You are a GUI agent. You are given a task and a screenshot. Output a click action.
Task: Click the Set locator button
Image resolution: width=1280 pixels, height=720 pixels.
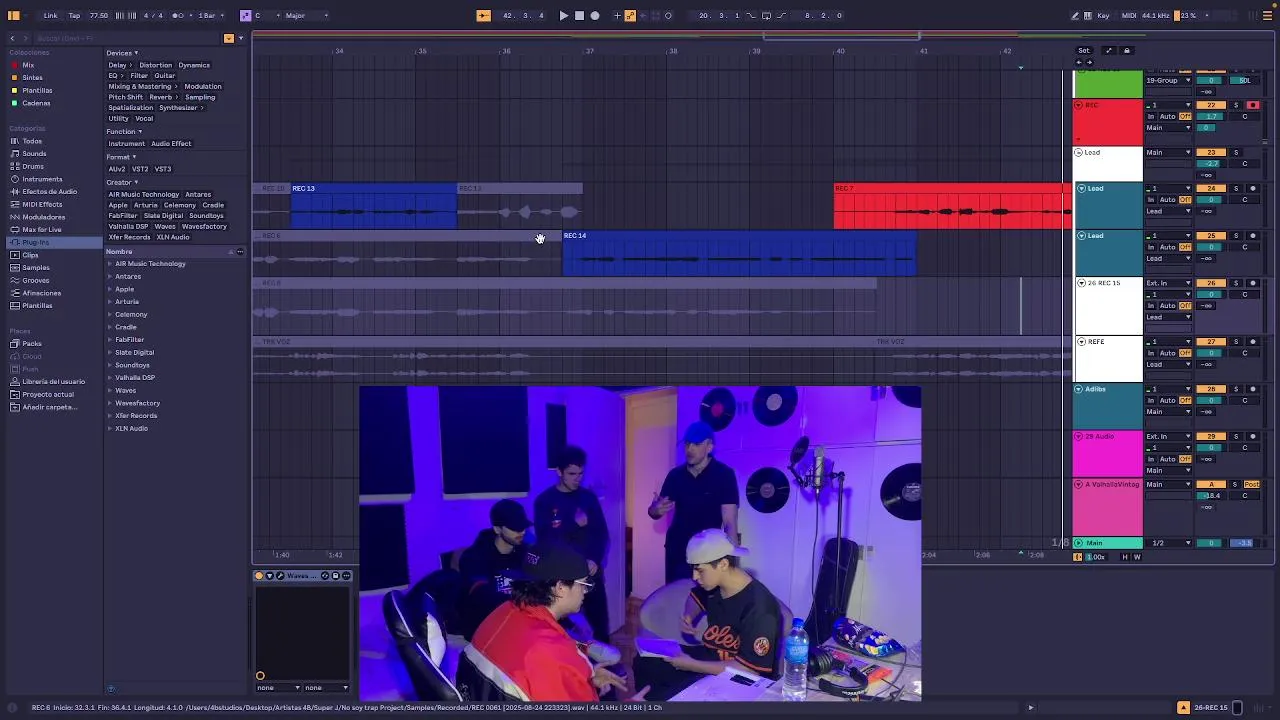tap(1084, 50)
